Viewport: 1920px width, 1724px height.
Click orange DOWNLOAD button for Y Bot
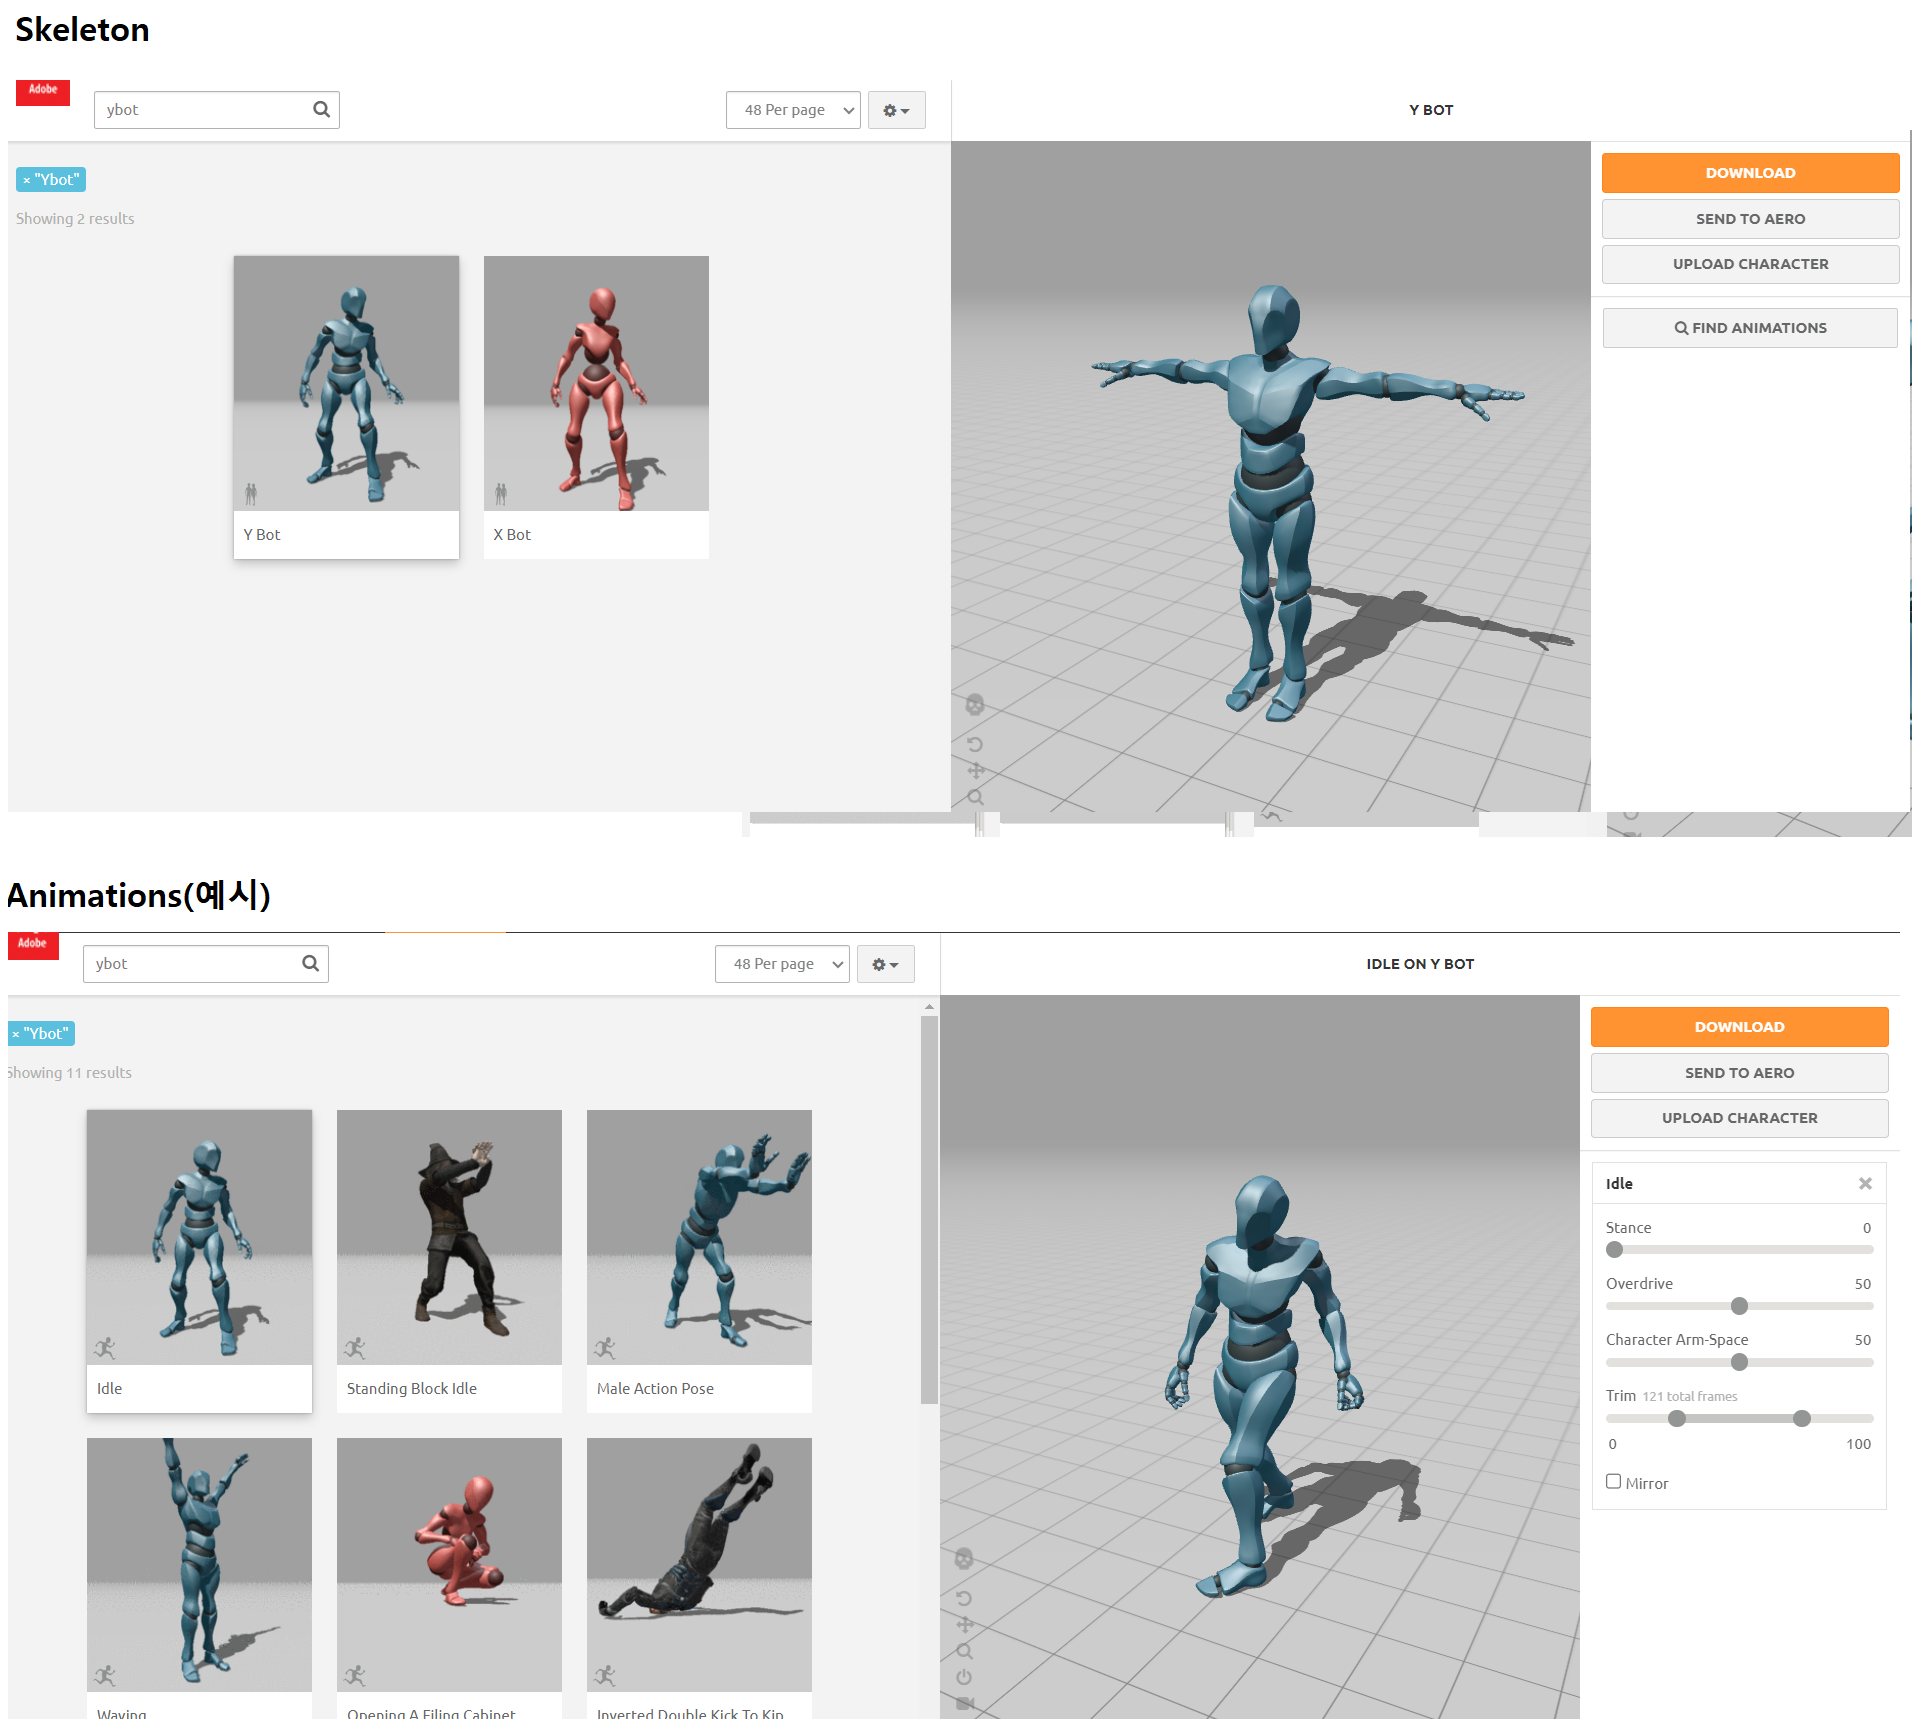(x=1750, y=173)
